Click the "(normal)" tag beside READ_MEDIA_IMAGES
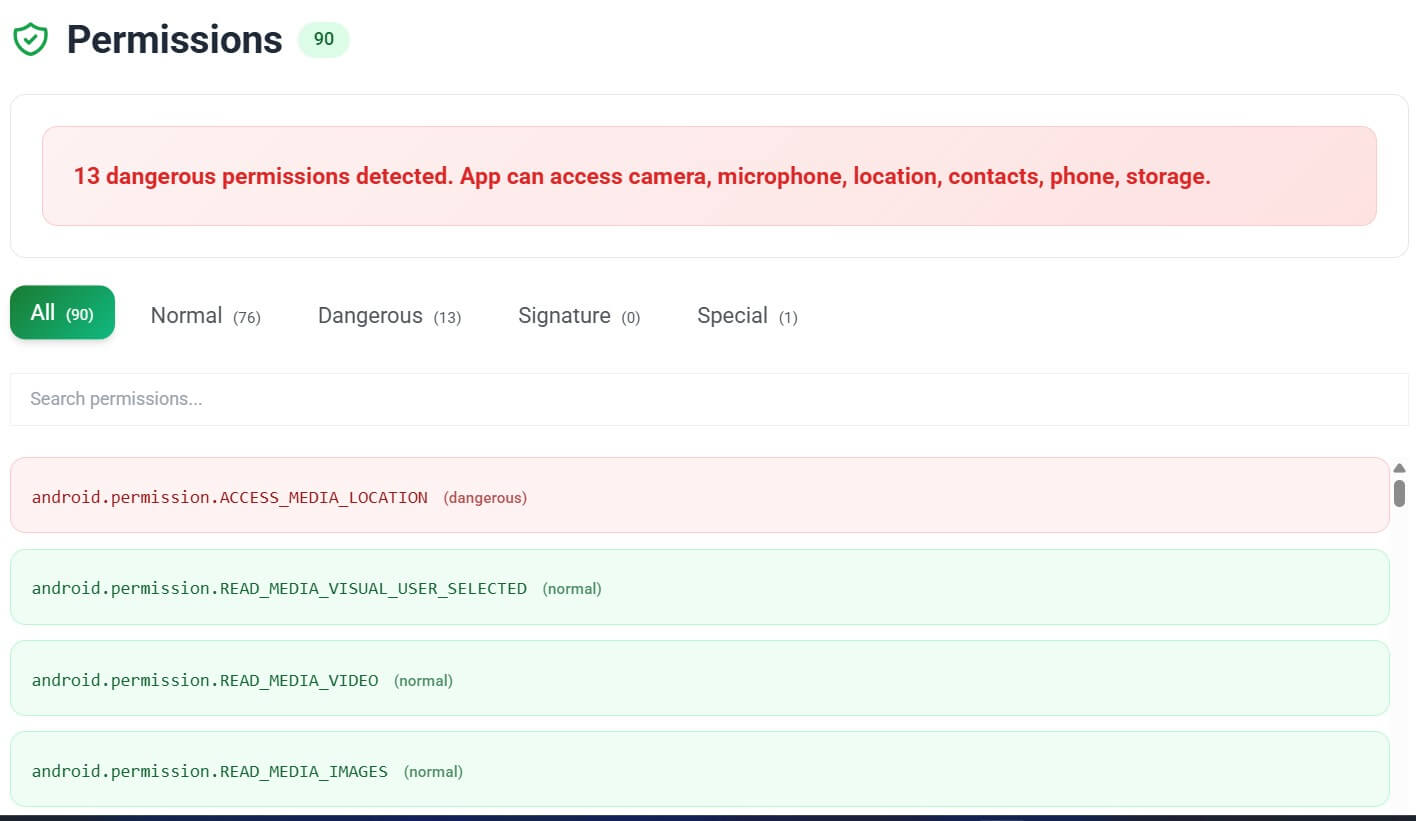This screenshot has width=1416, height=821. 433,771
